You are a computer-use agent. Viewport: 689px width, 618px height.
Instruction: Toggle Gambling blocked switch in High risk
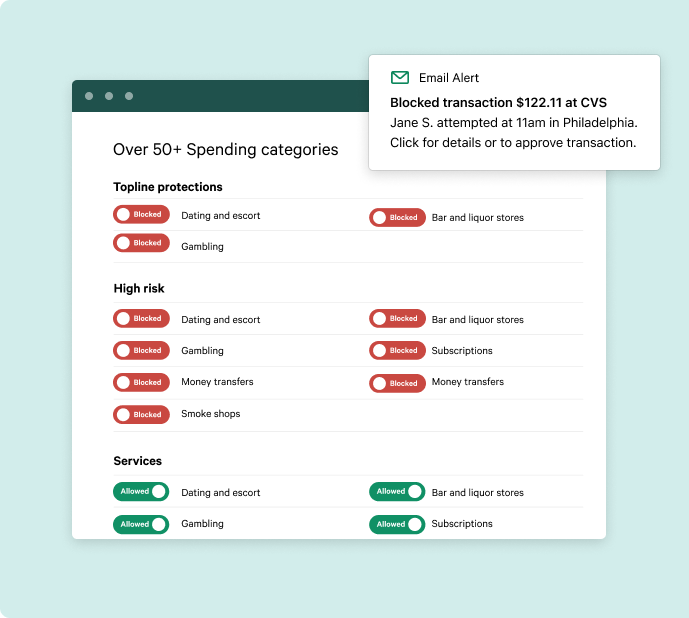(x=141, y=351)
